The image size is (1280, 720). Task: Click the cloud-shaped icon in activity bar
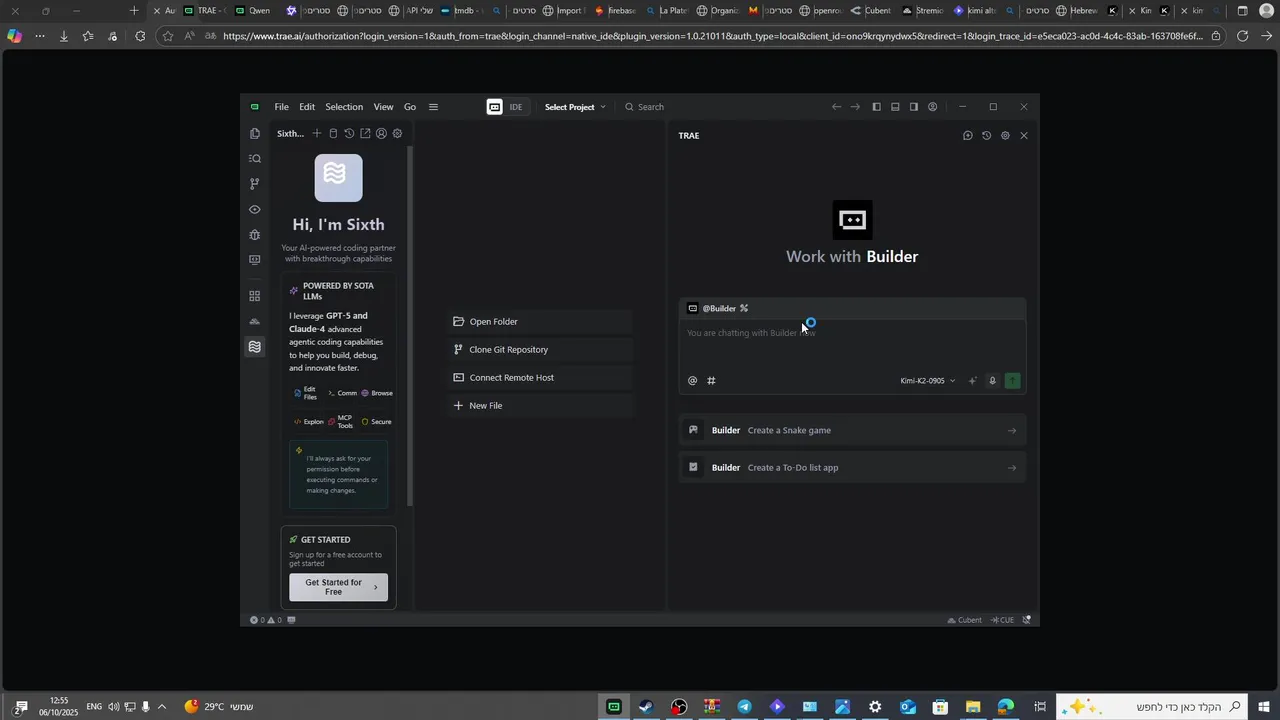click(x=255, y=321)
